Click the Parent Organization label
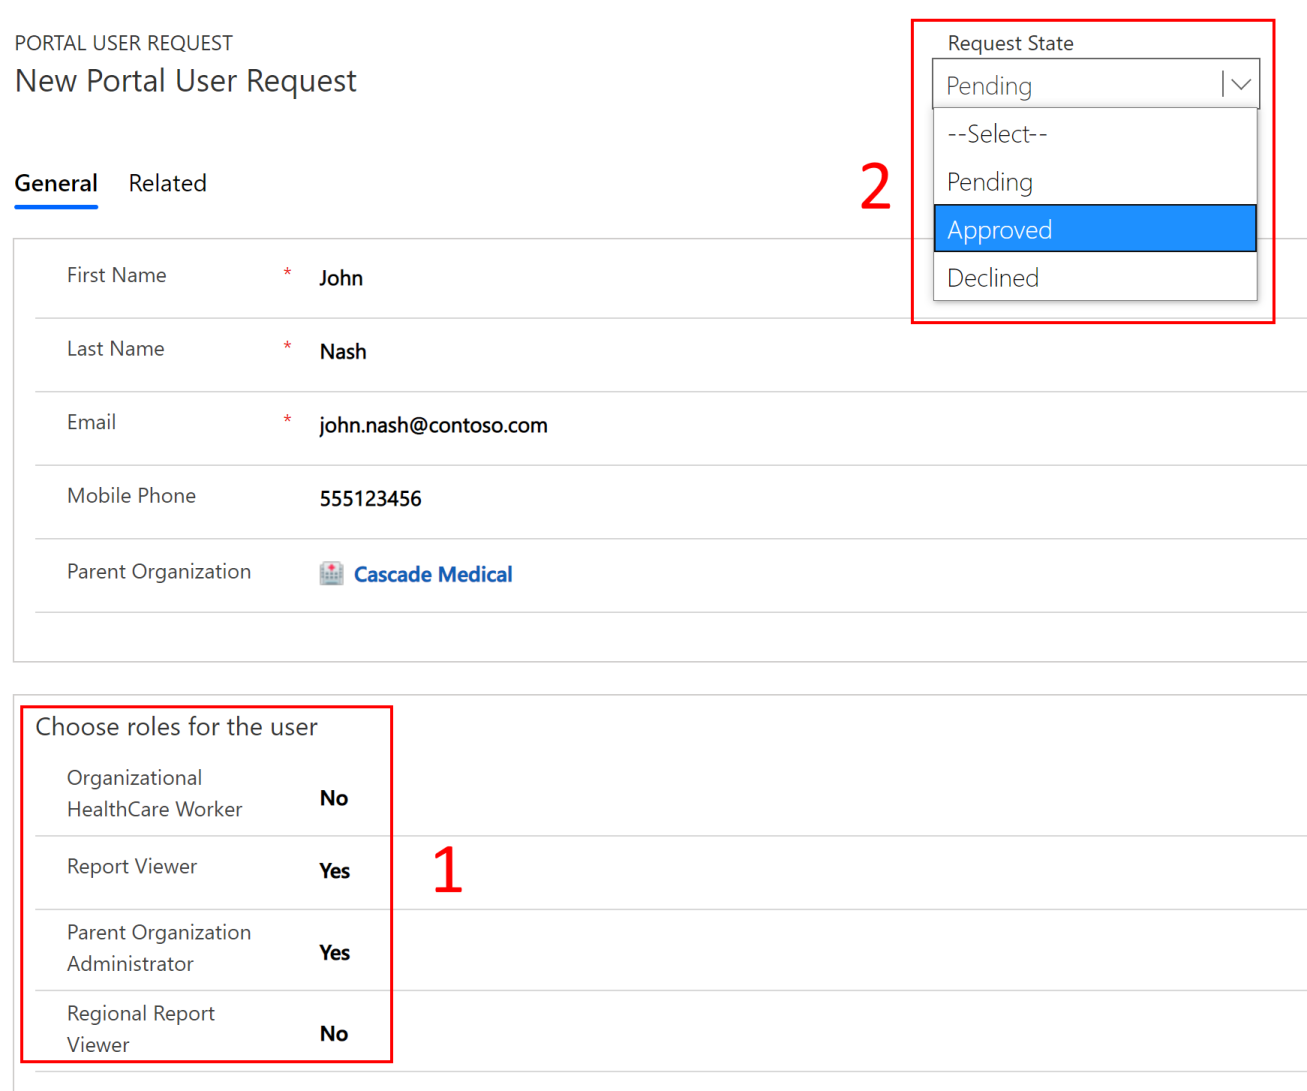 pyautogui.click(x=159, y=571)
